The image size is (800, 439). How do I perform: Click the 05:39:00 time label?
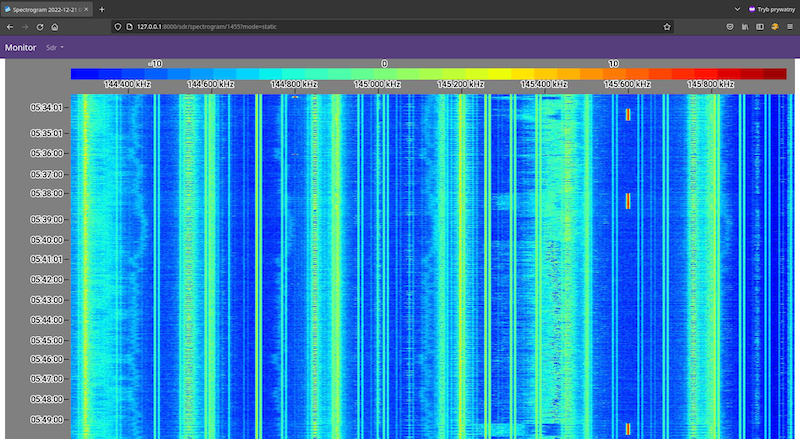coord(46,220)
